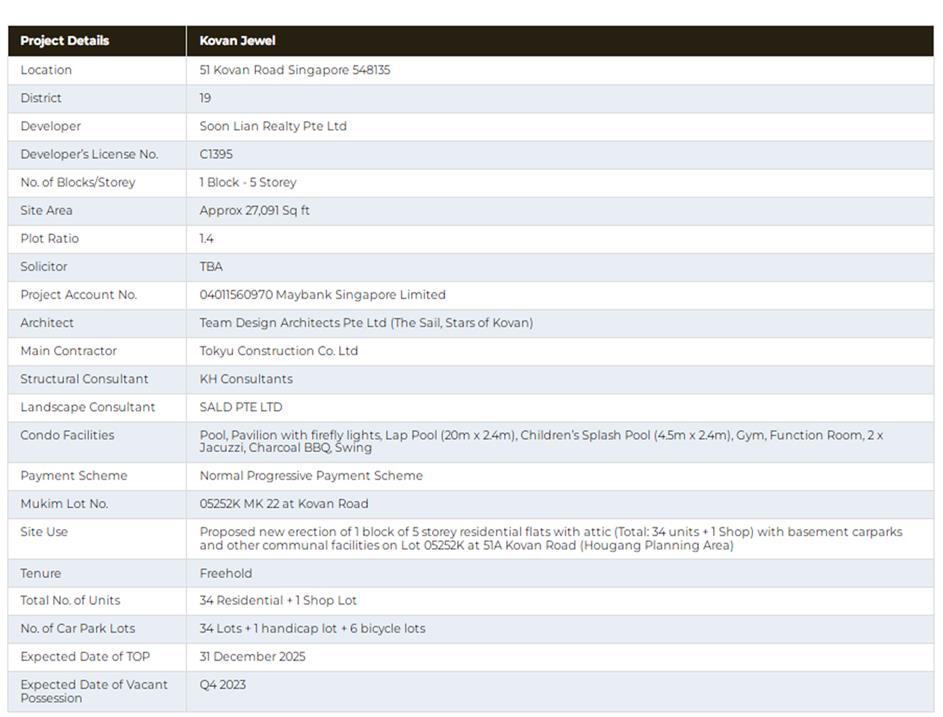Select the Solicitor value TBA
Image resolution: width=943 pixels, height=717 pixels.
click(x=211, y=266)
